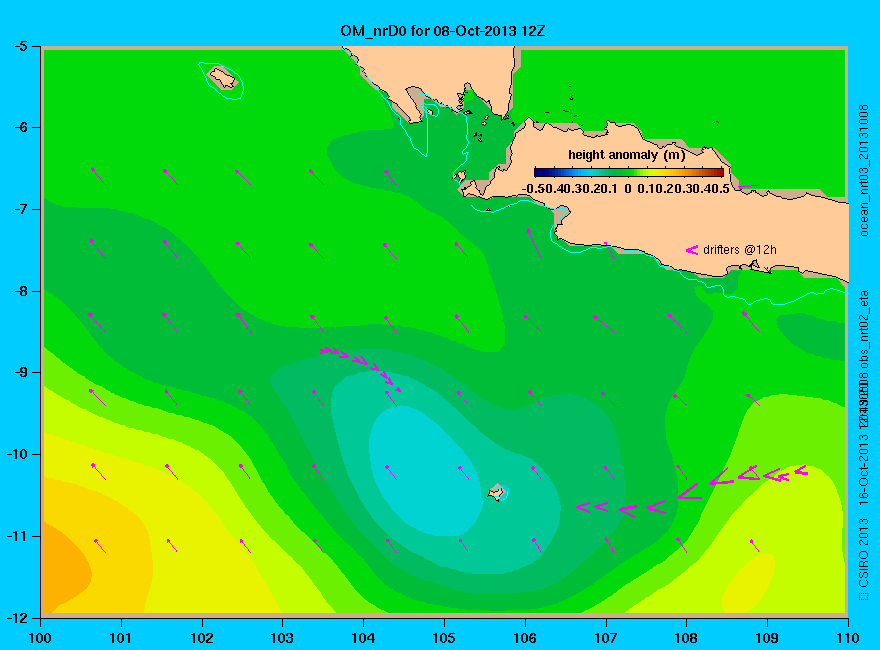
Task: Click the chain of drifter arrows near 104E, 9S
Action: (359, 367)
